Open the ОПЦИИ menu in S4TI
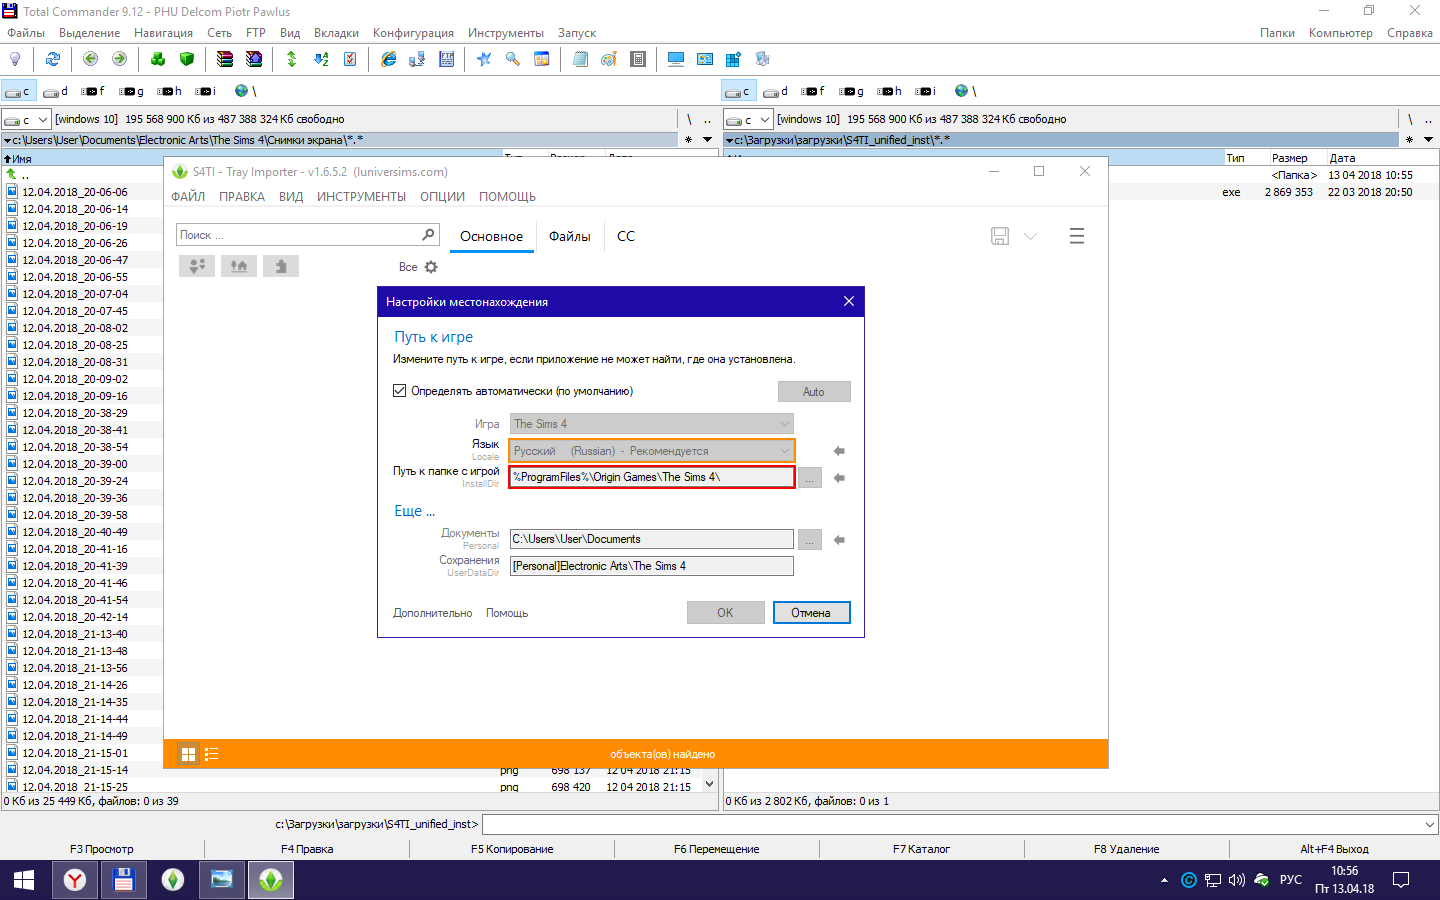The image size is (1440, 900). pyautogui.click(x=442, y=197)
